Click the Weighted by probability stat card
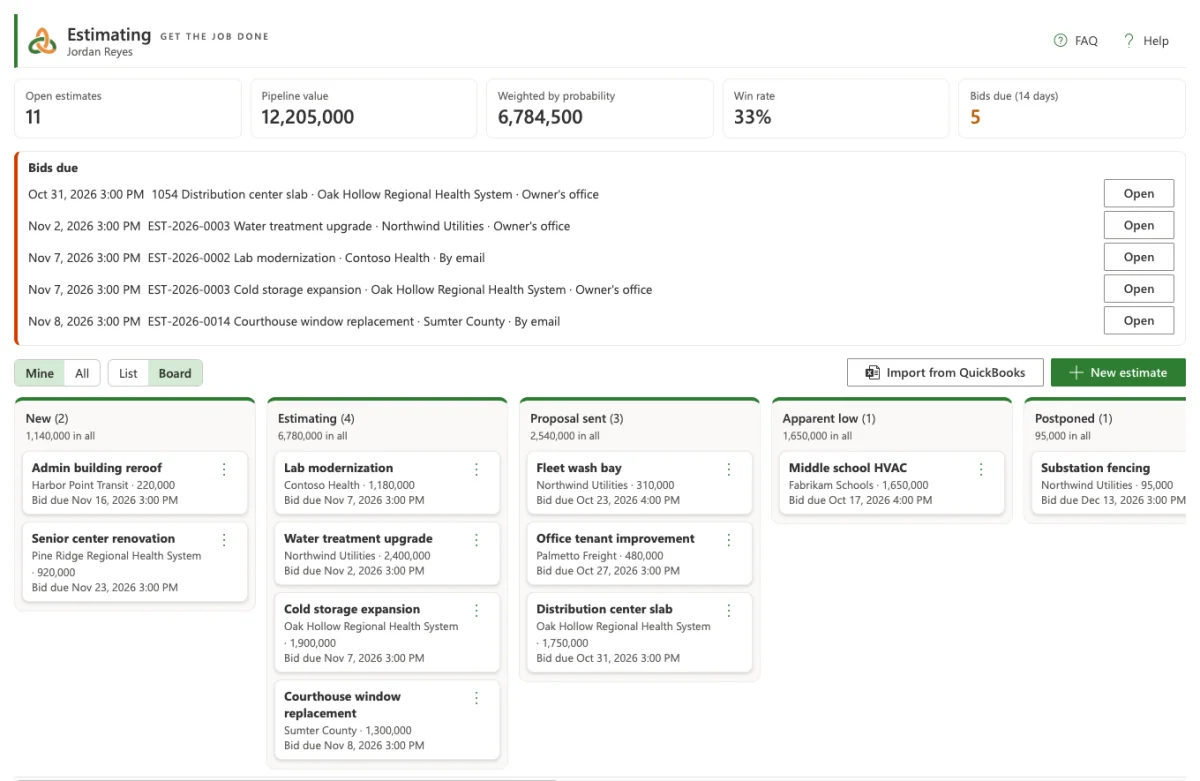Screen dimensions: 1200x781 coord(600,108)
